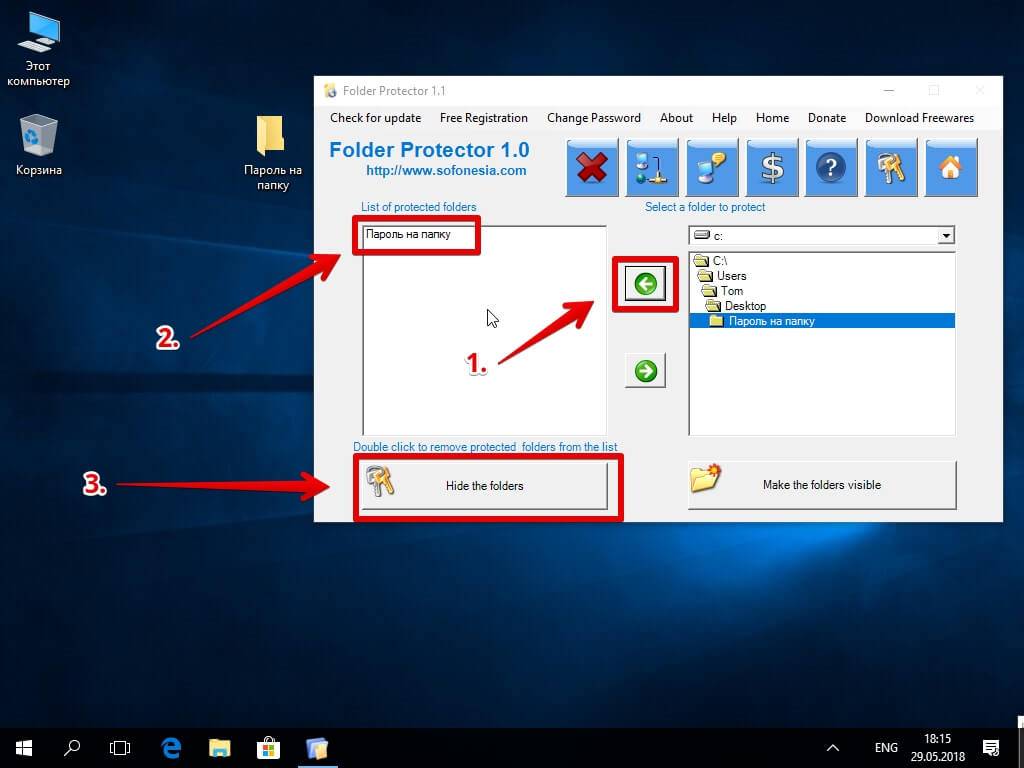Click the green left arrow button
Image resolution: width=1024 pixels, height=768 pixels.
(x=645, y=283)
